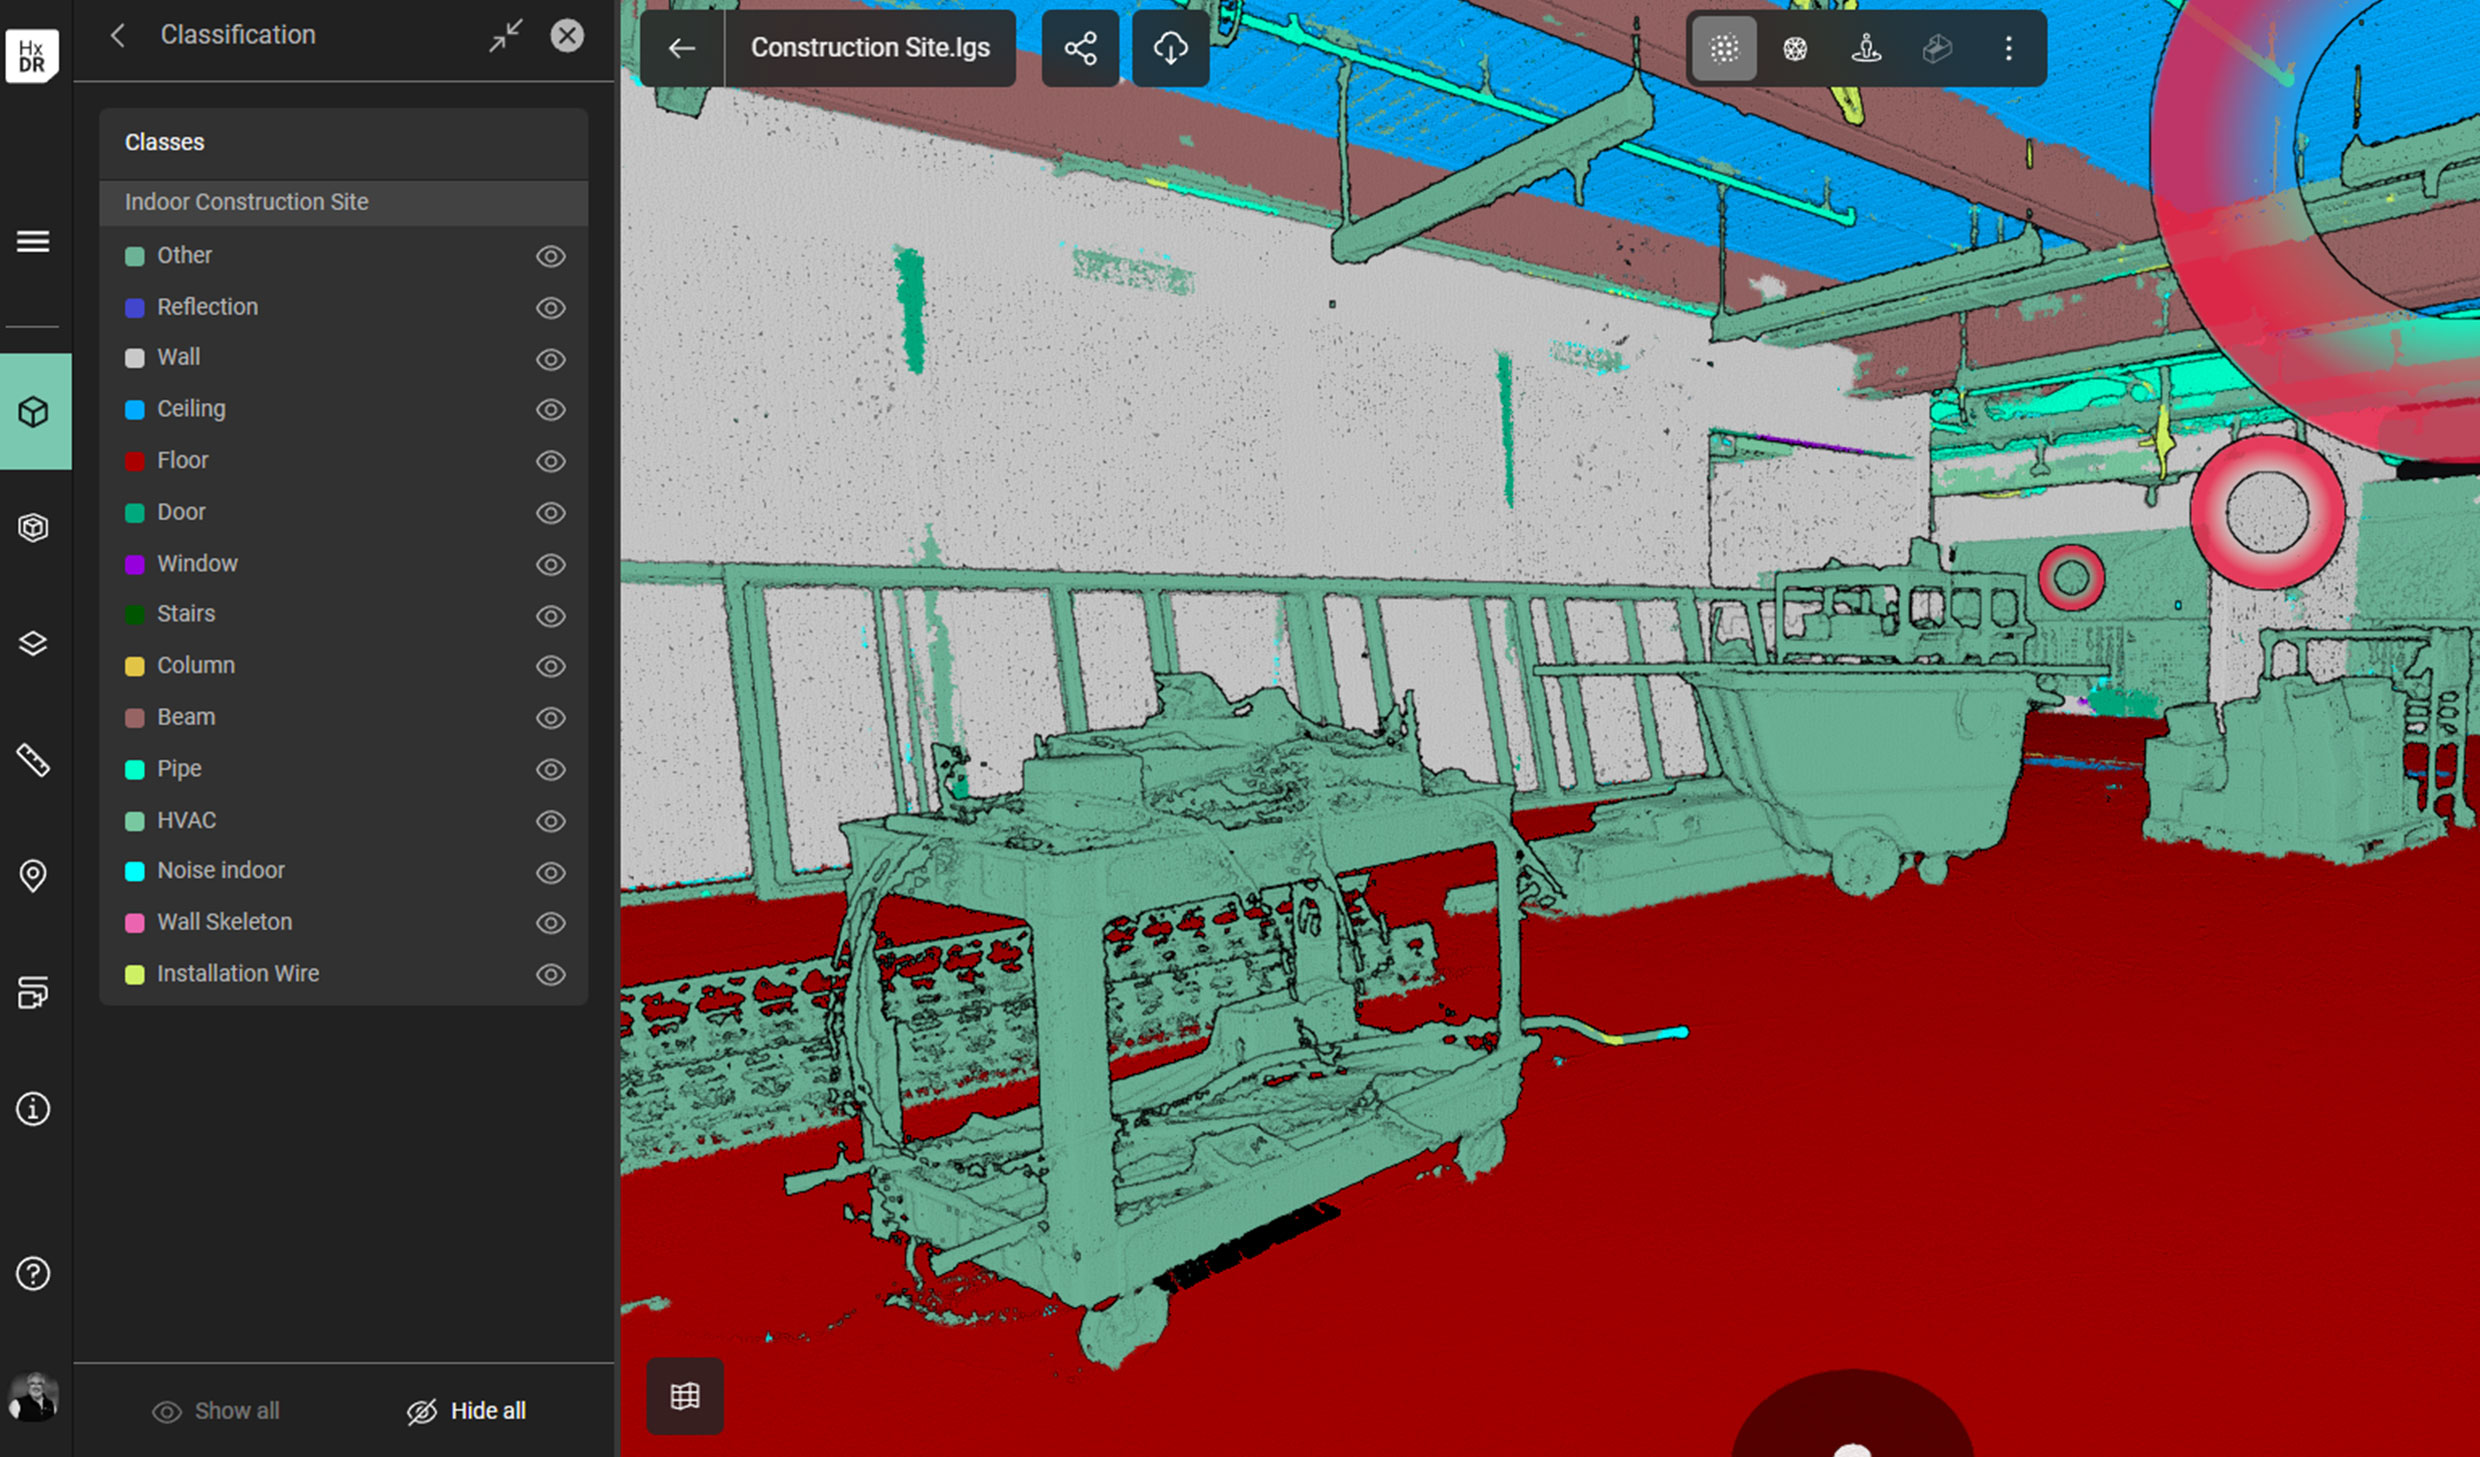Activate the point cloud view mode

tap(1724, 48)
